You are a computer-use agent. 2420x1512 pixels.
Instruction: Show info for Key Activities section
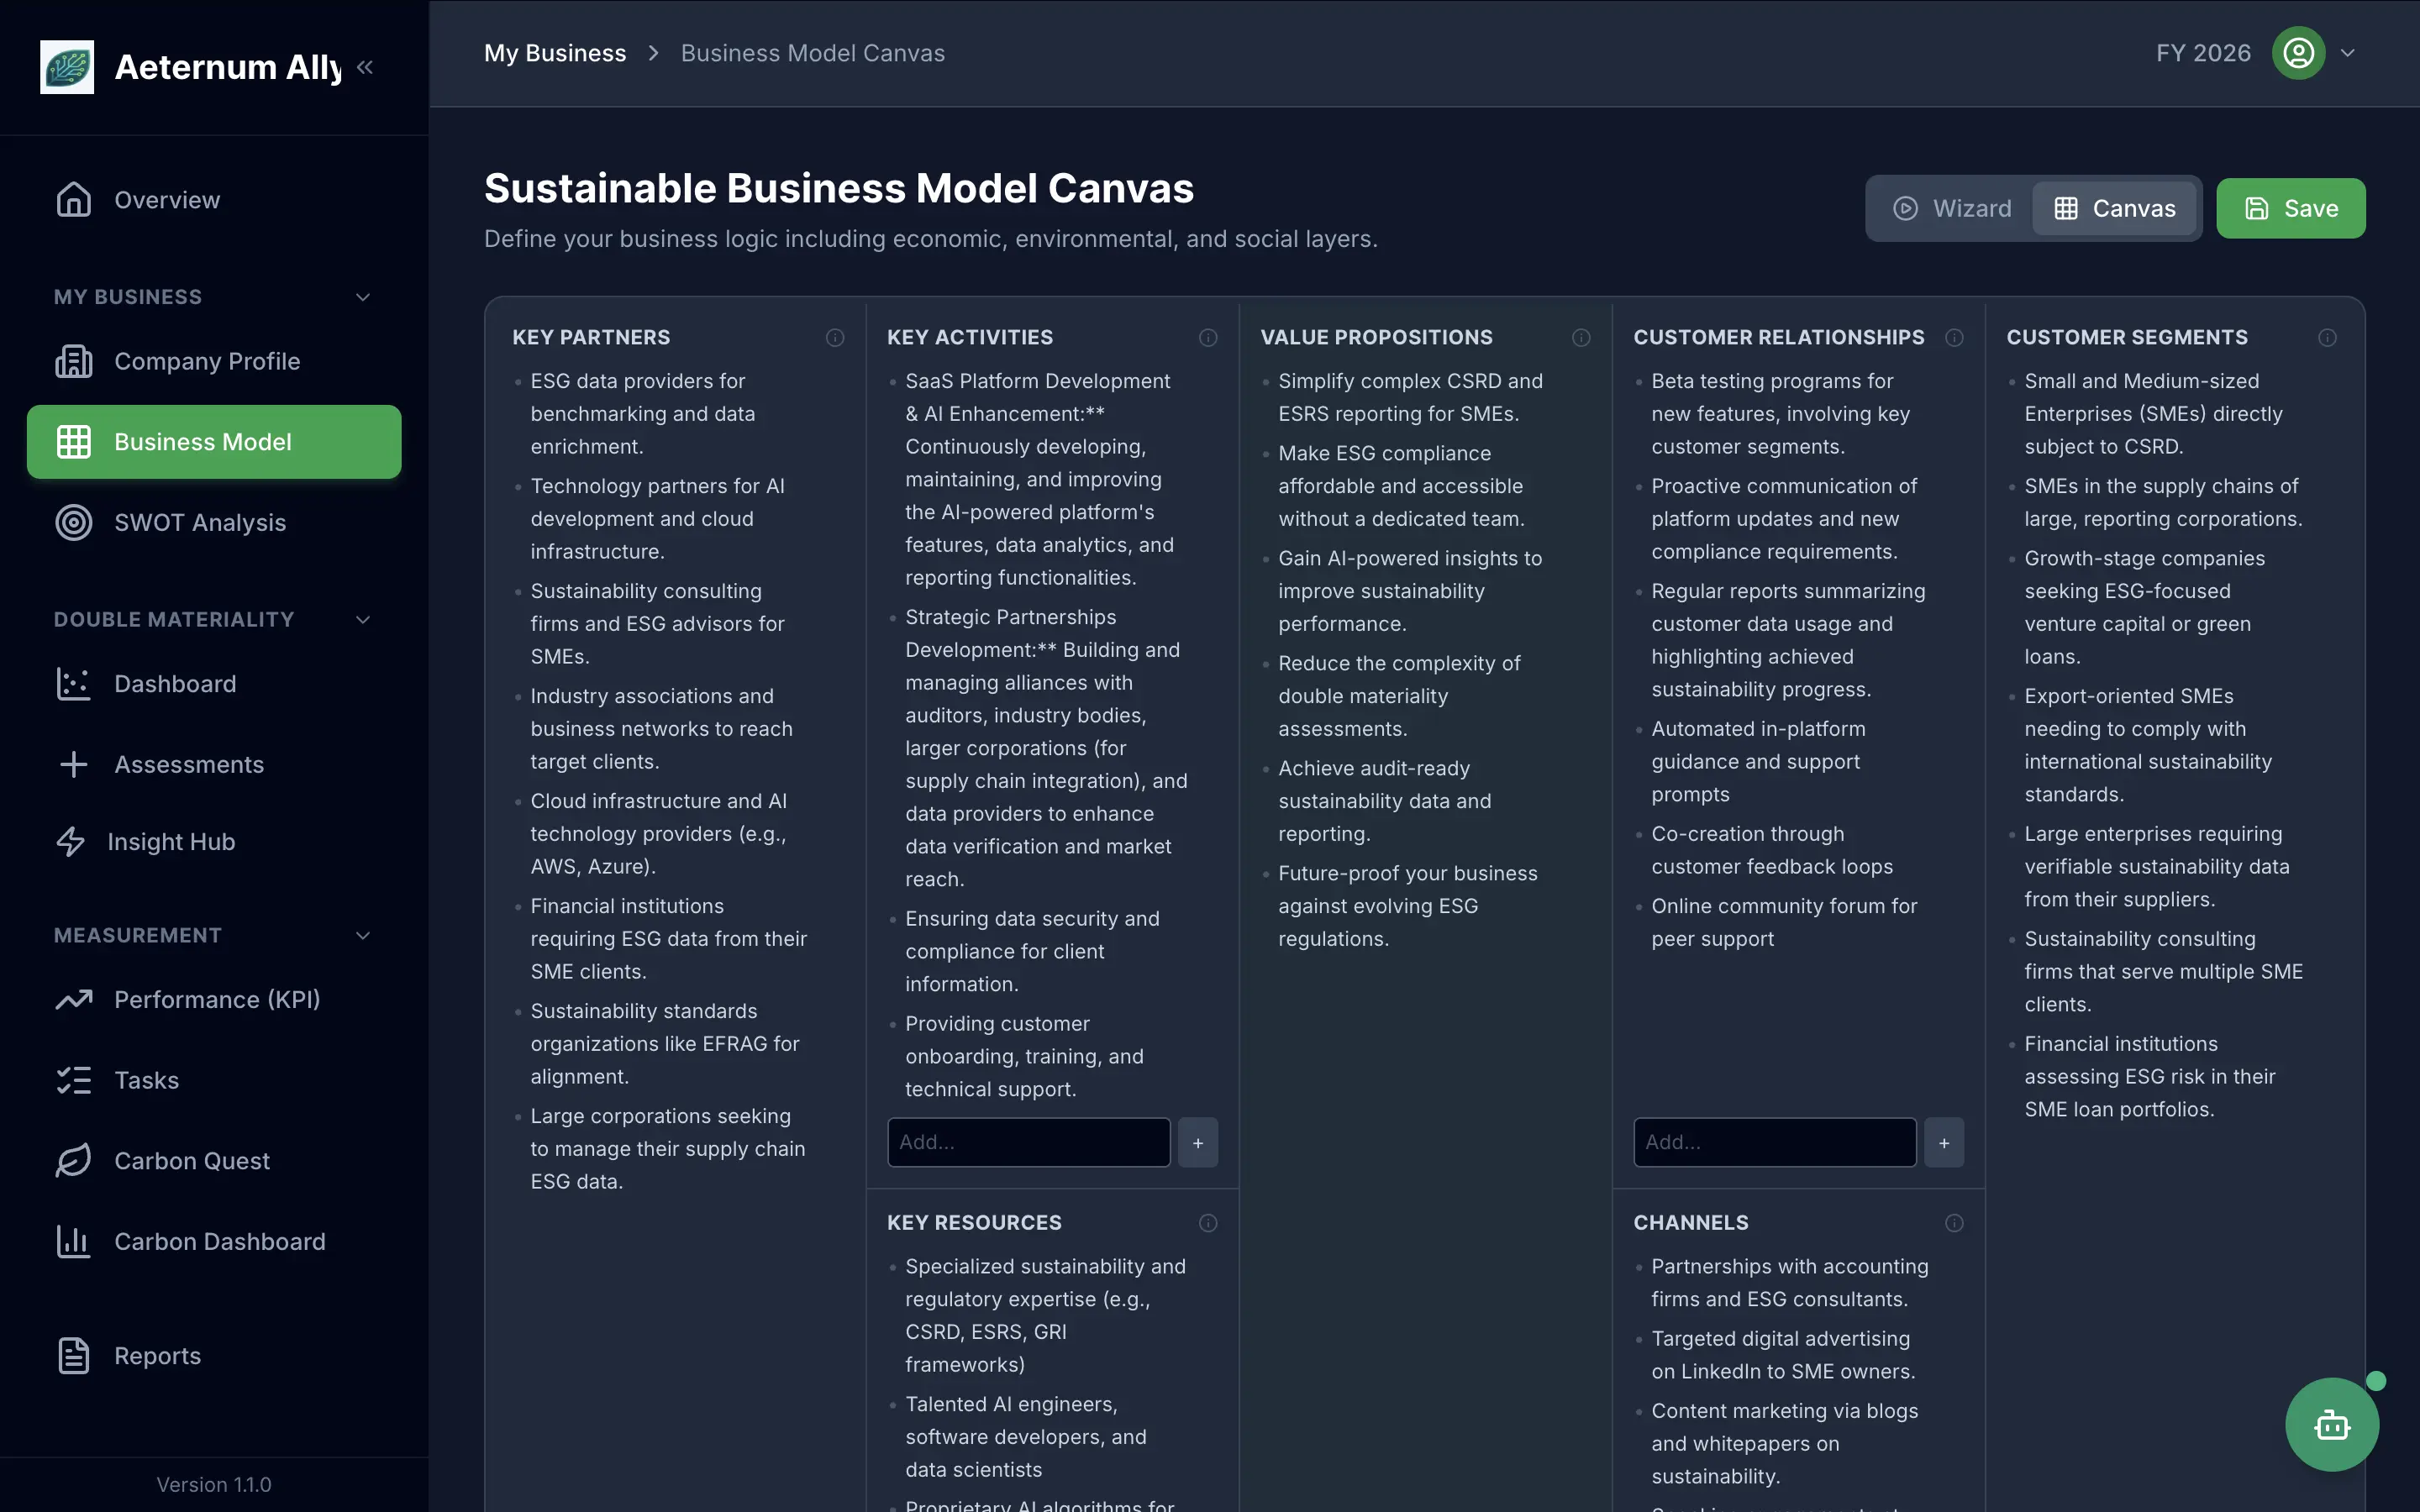coord(1208,338)
